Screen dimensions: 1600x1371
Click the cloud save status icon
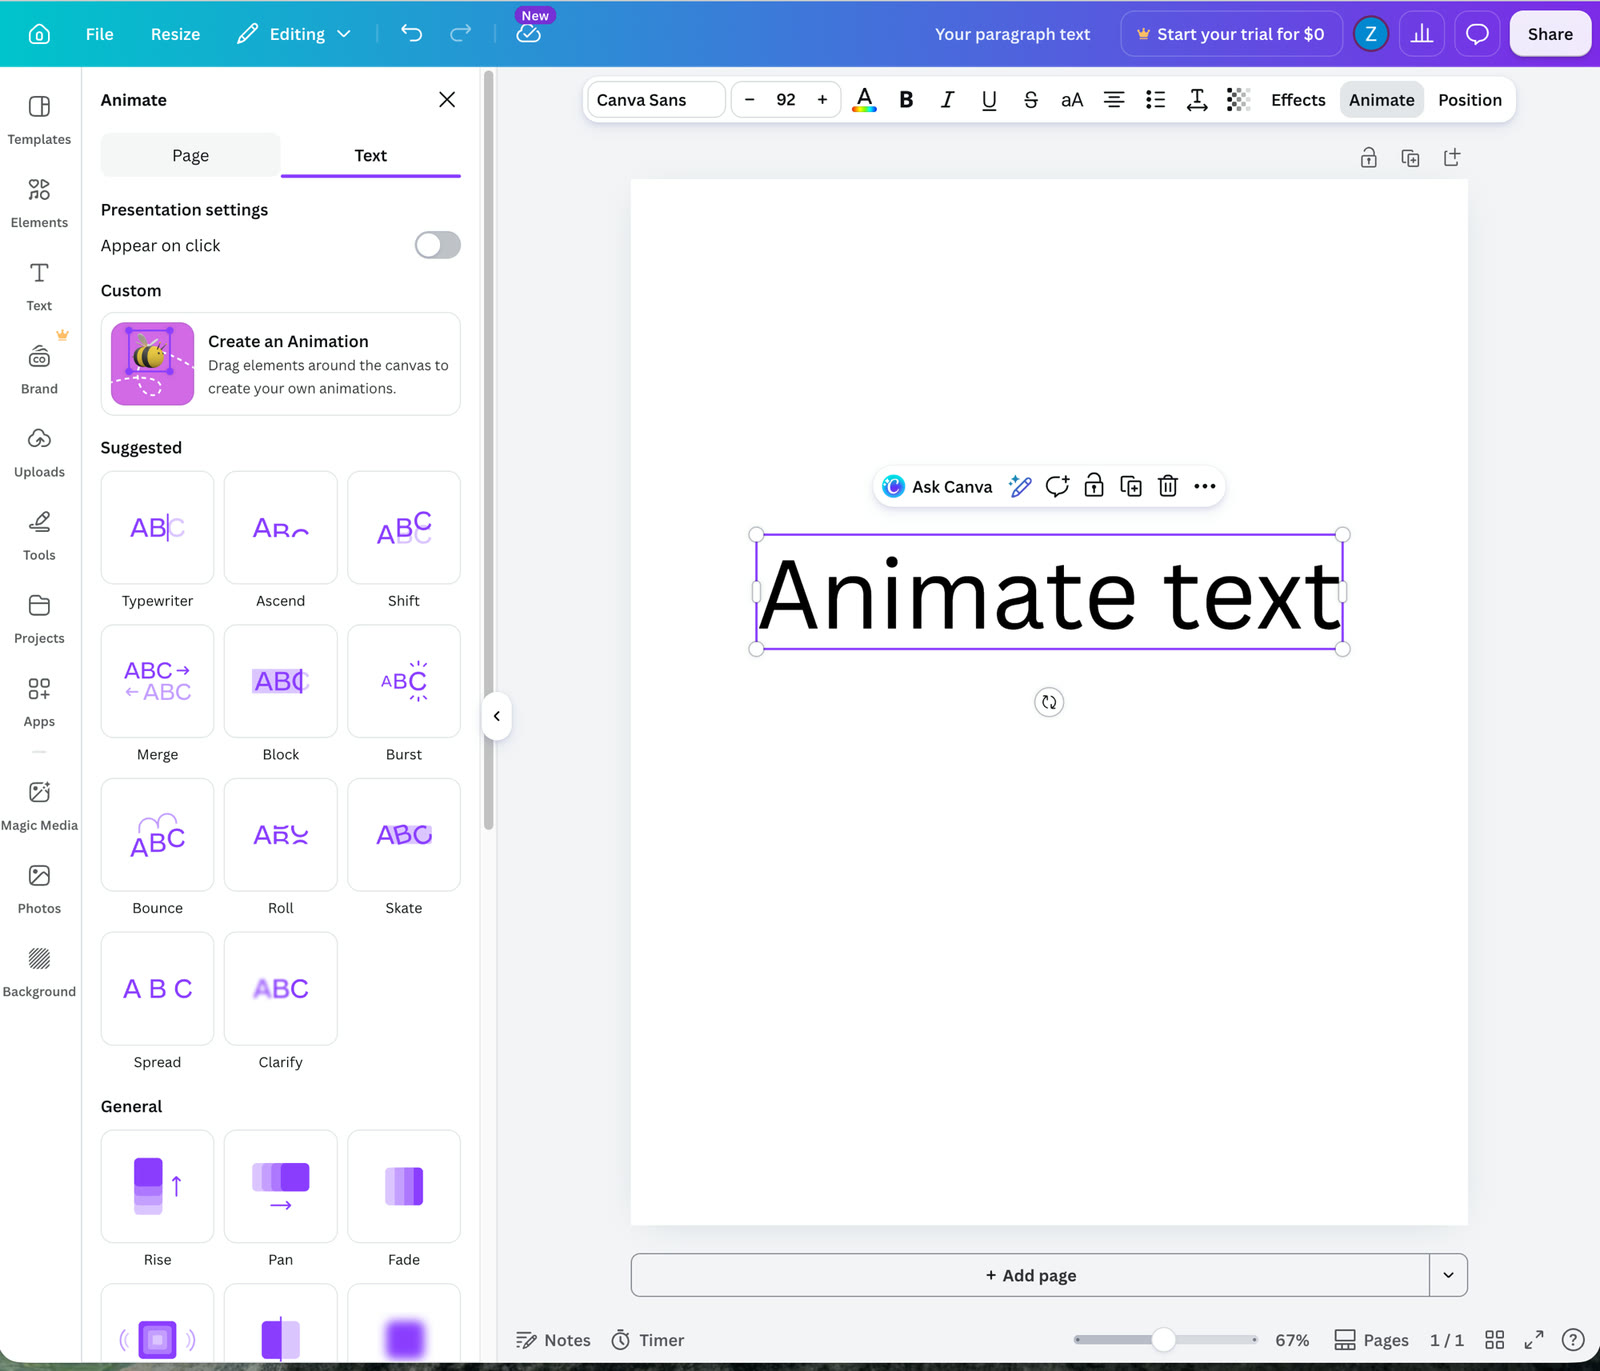tap(529, 34)
